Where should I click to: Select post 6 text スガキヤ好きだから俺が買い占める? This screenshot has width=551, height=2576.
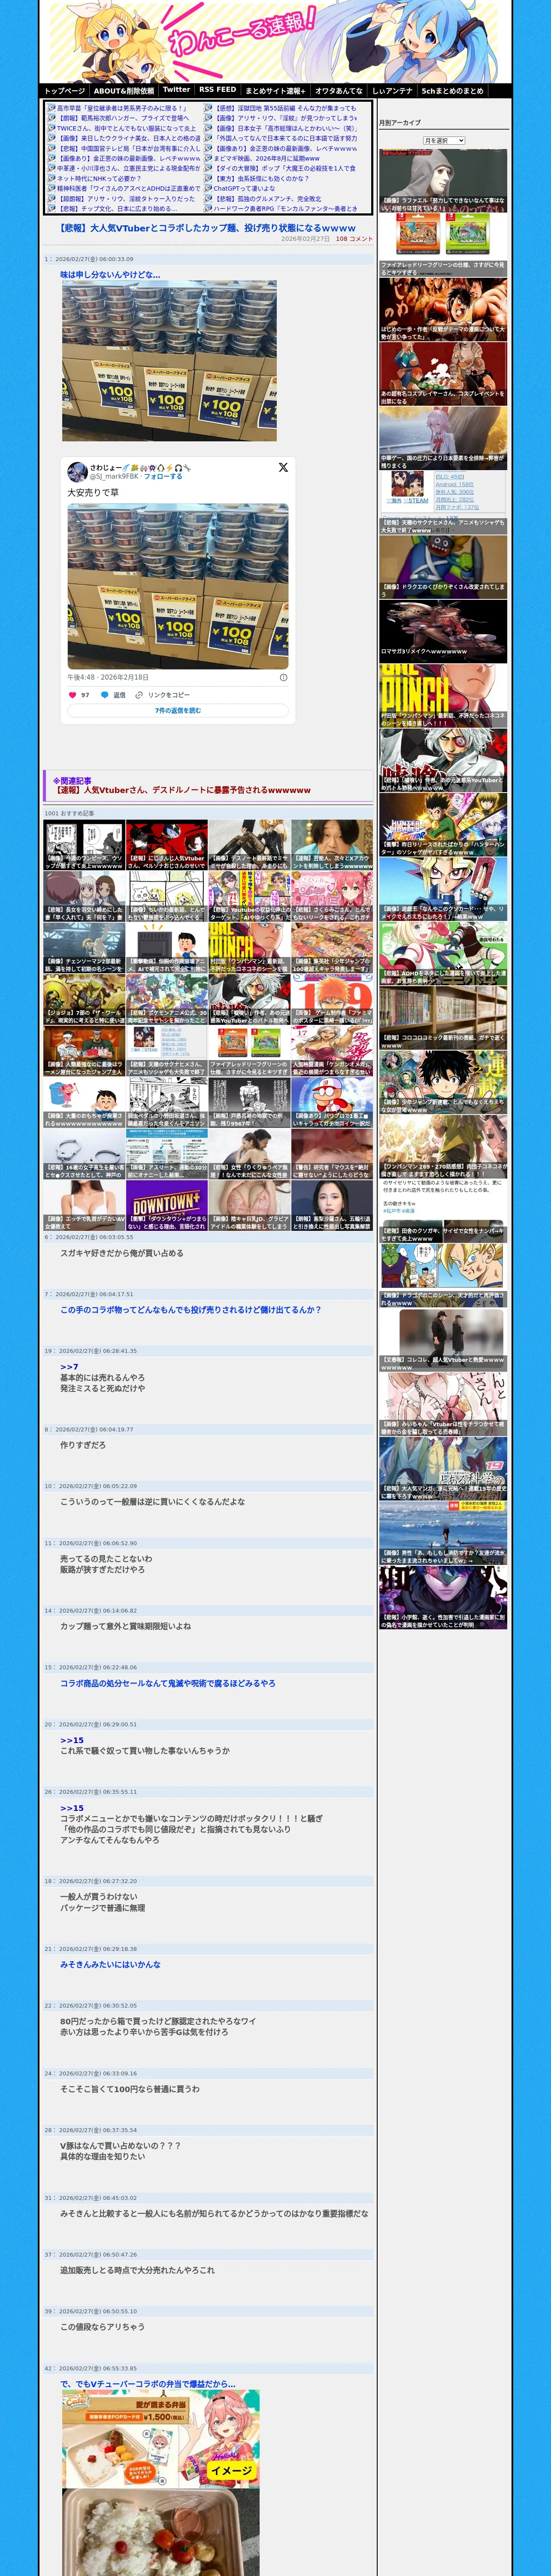(121, 1252)
